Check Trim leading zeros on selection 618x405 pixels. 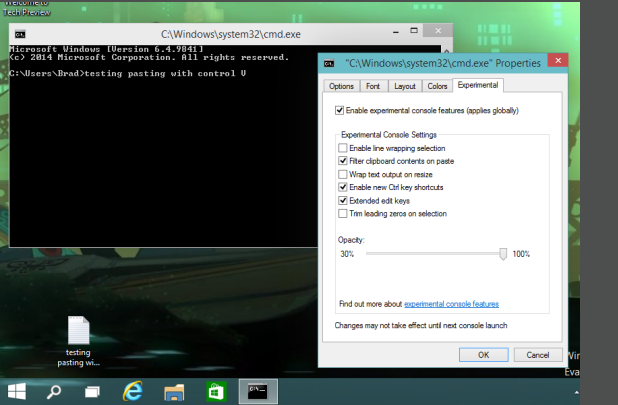click(343, 214)
